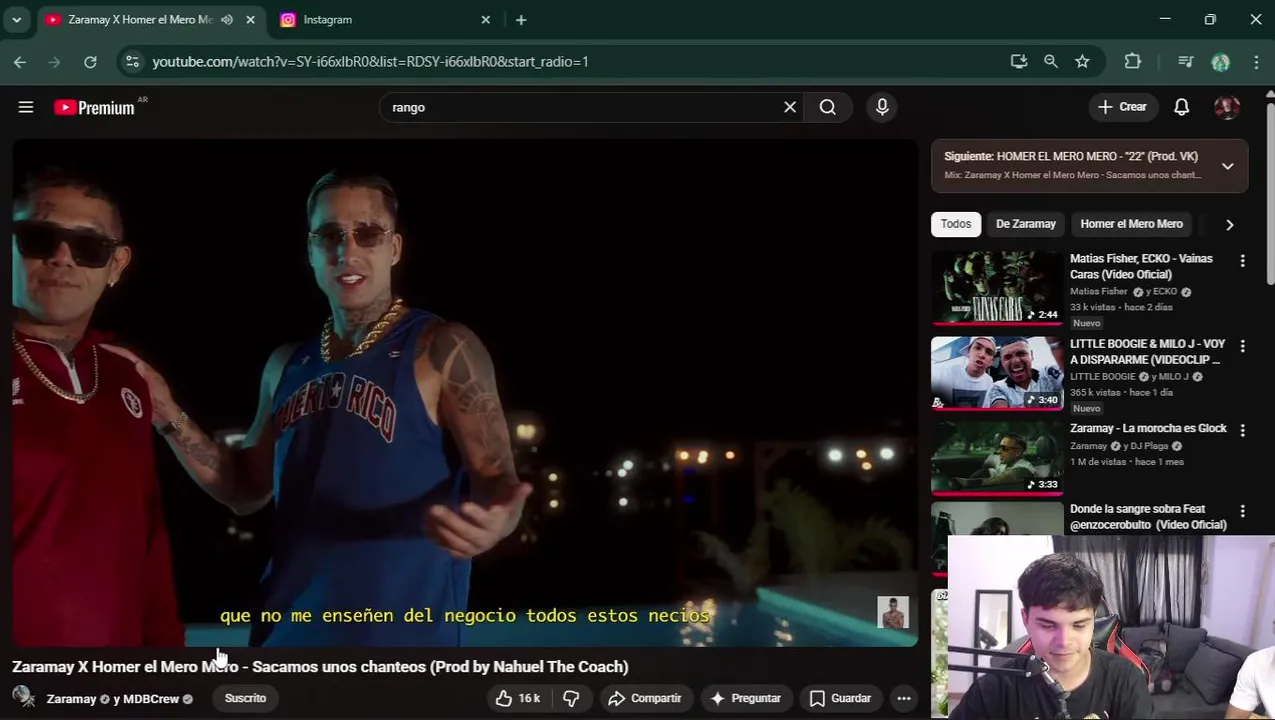Open install/cast icon in address bar
This screenshot has width=1275, height=720.
point(1019,62)
